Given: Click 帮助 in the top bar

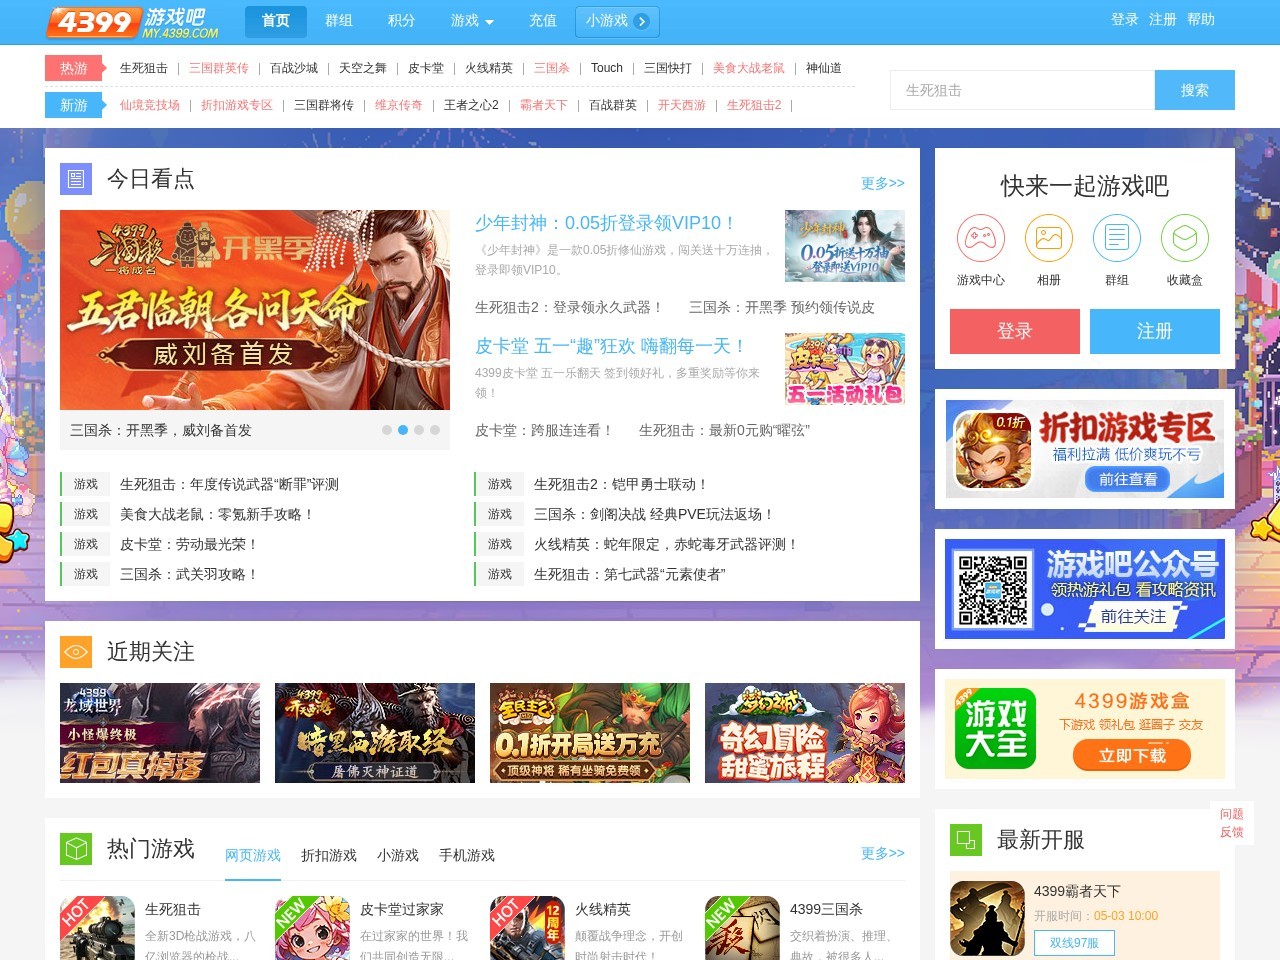Looking at the screenshot, I should pyautogui.click(x=1201, y=20).
